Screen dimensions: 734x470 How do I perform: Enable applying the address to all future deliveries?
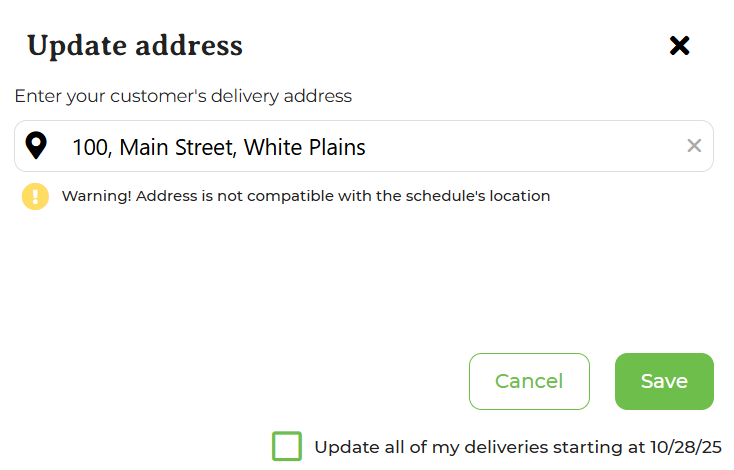click(286, 446)
